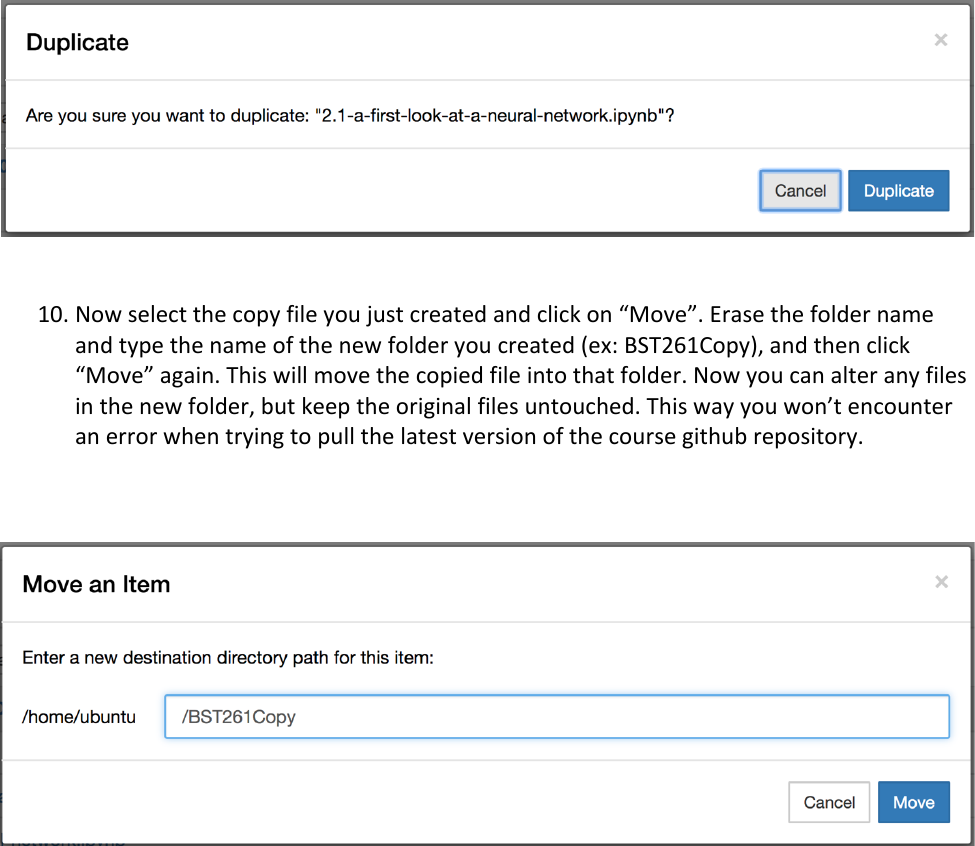975x846 pixels.
Task: Click Cancel in the Duplicate dialog
Action: click(800, 190)
